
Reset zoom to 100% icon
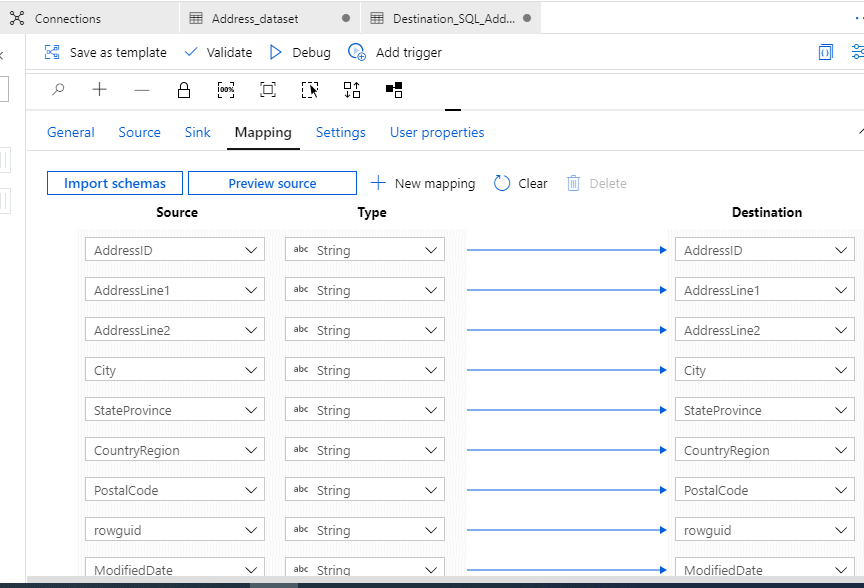click(x=226, y=90)
